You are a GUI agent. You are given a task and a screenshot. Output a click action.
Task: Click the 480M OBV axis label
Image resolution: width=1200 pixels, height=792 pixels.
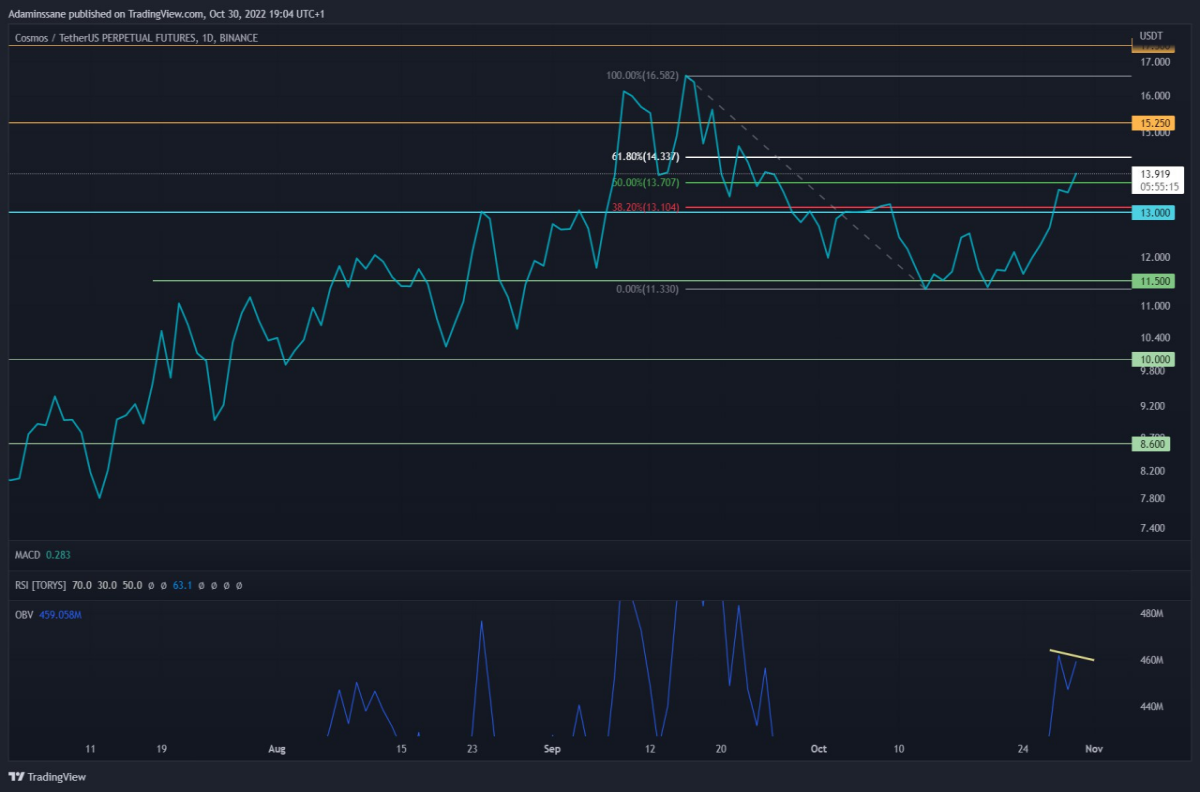tap(1151, 614)
